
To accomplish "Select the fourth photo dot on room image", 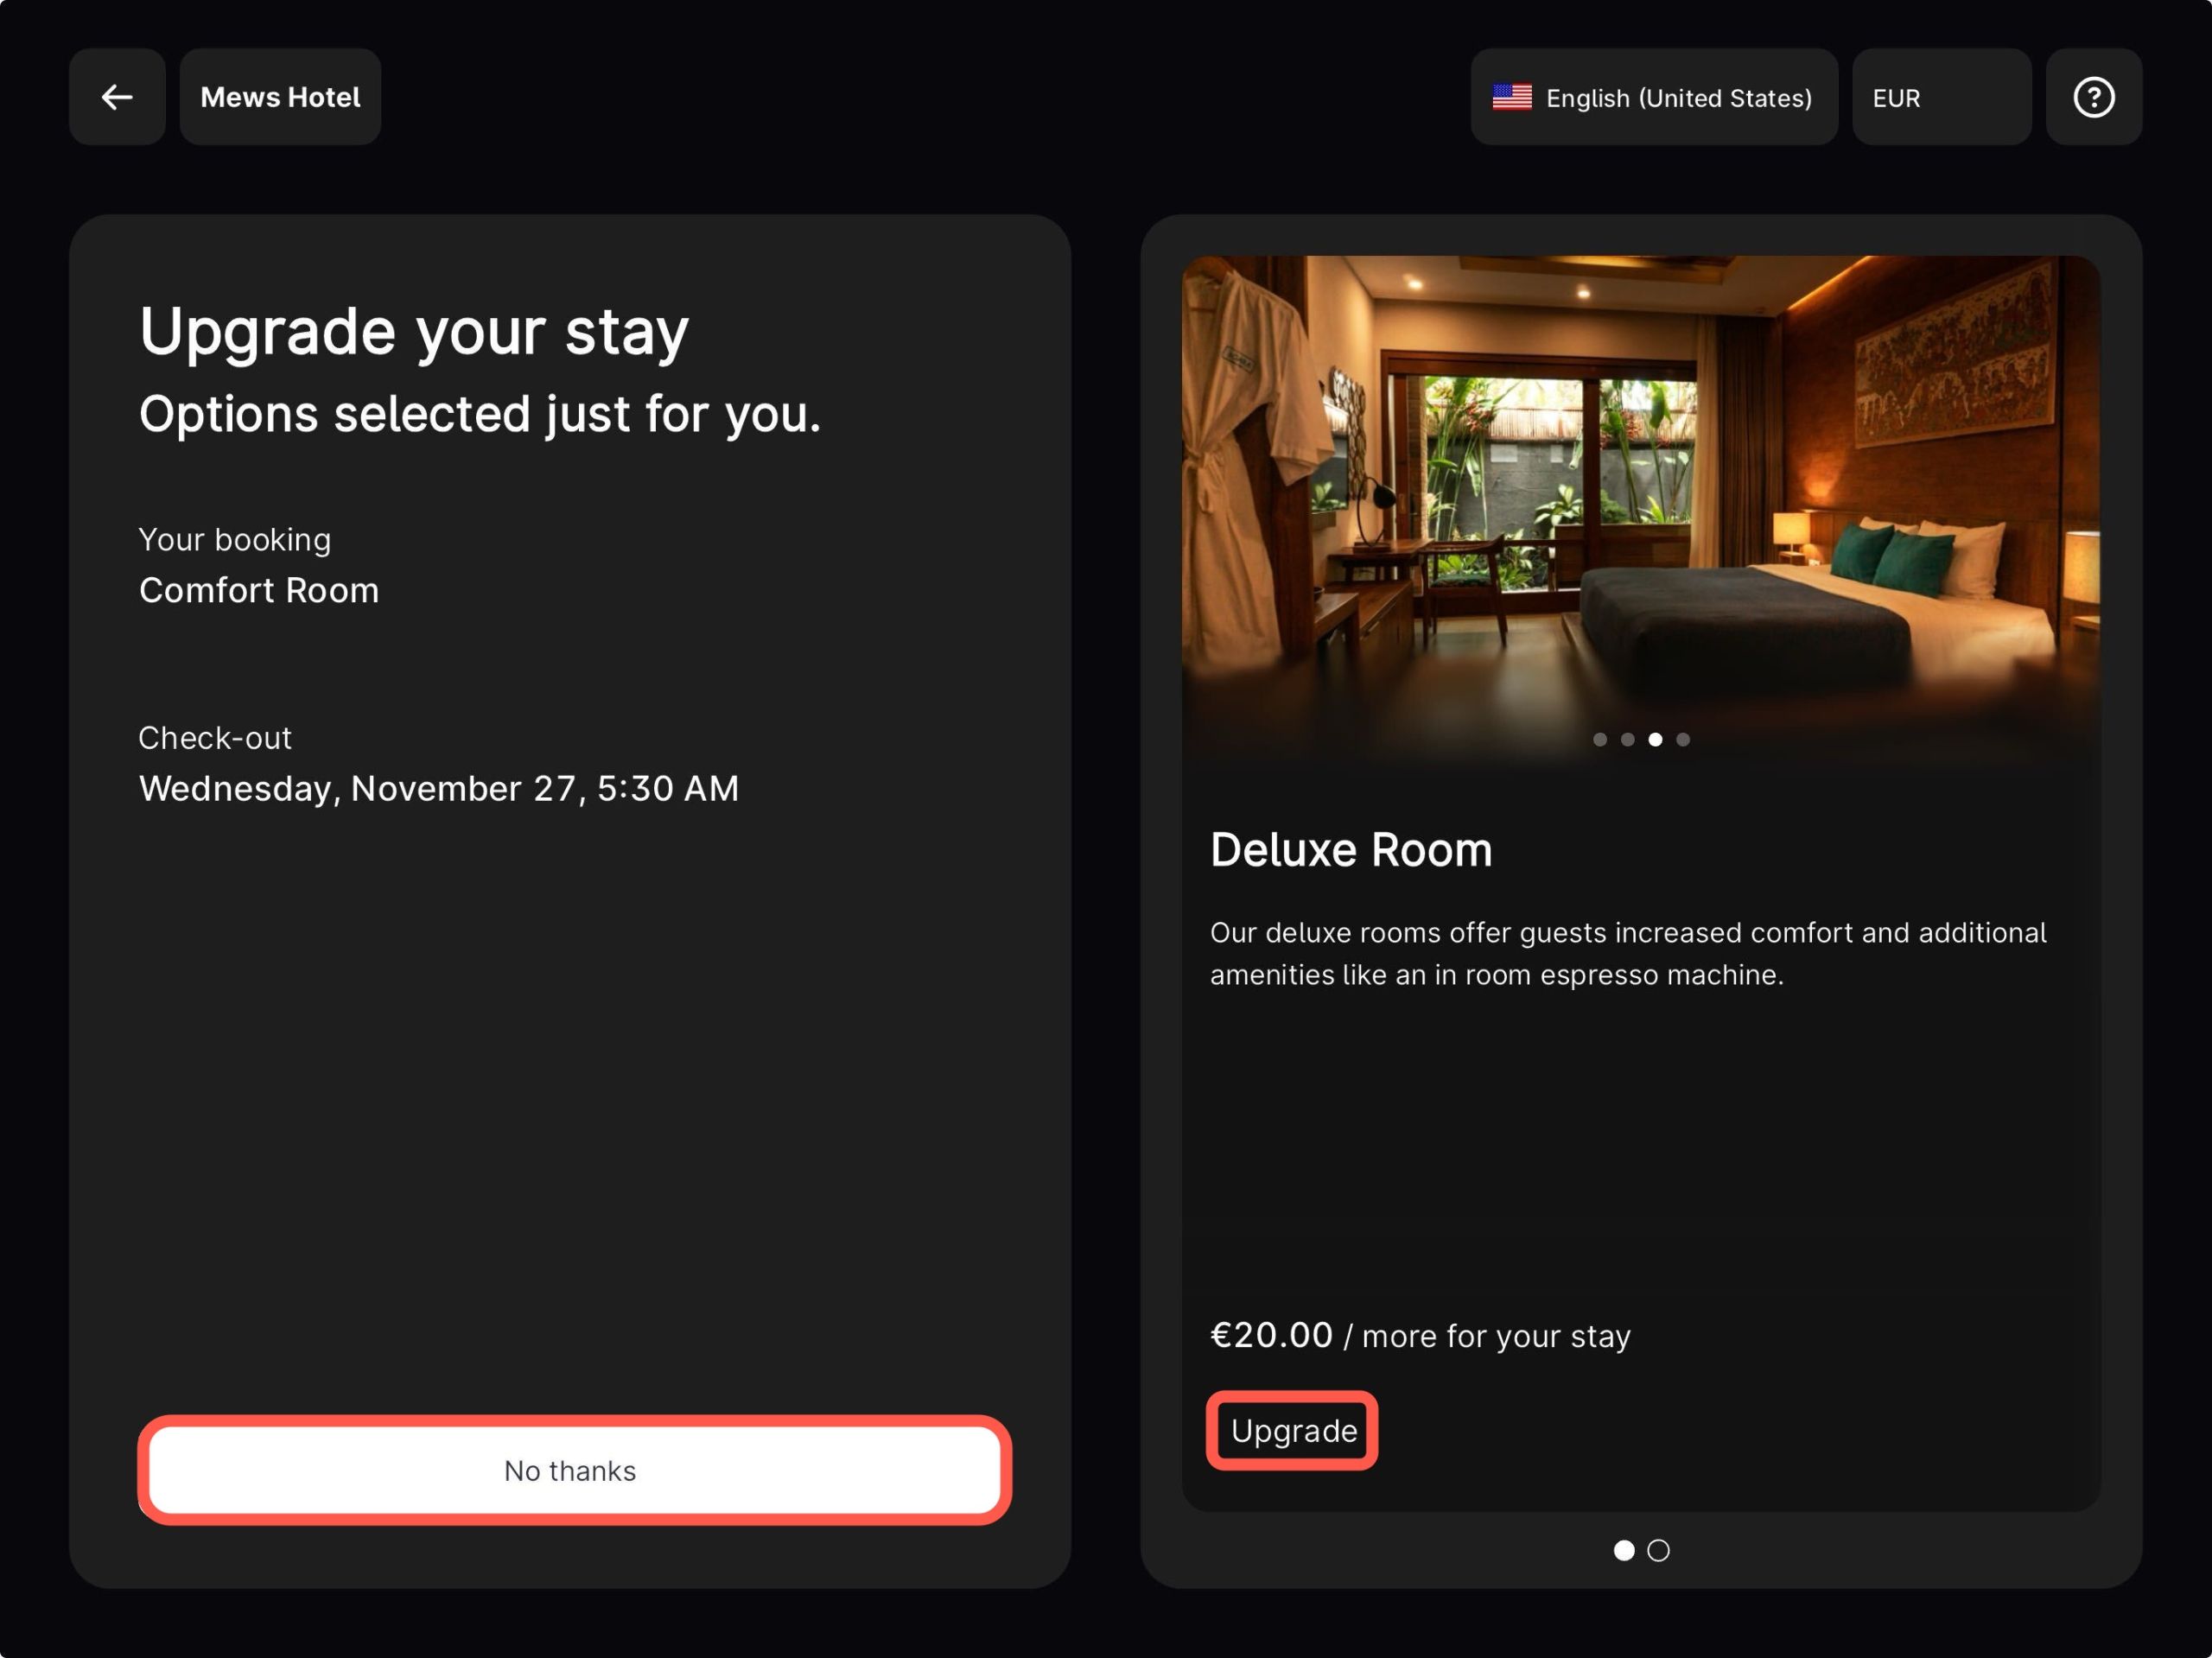I will [1684, 740].
